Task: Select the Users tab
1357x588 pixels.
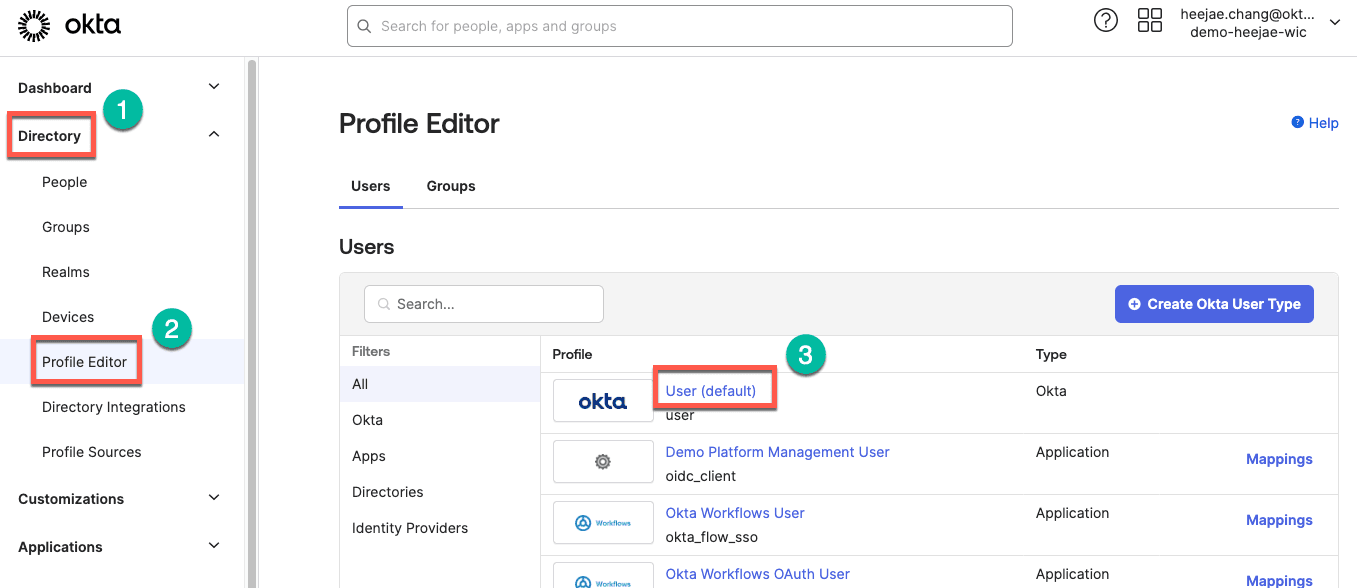Action: click(x=370, y=186)
